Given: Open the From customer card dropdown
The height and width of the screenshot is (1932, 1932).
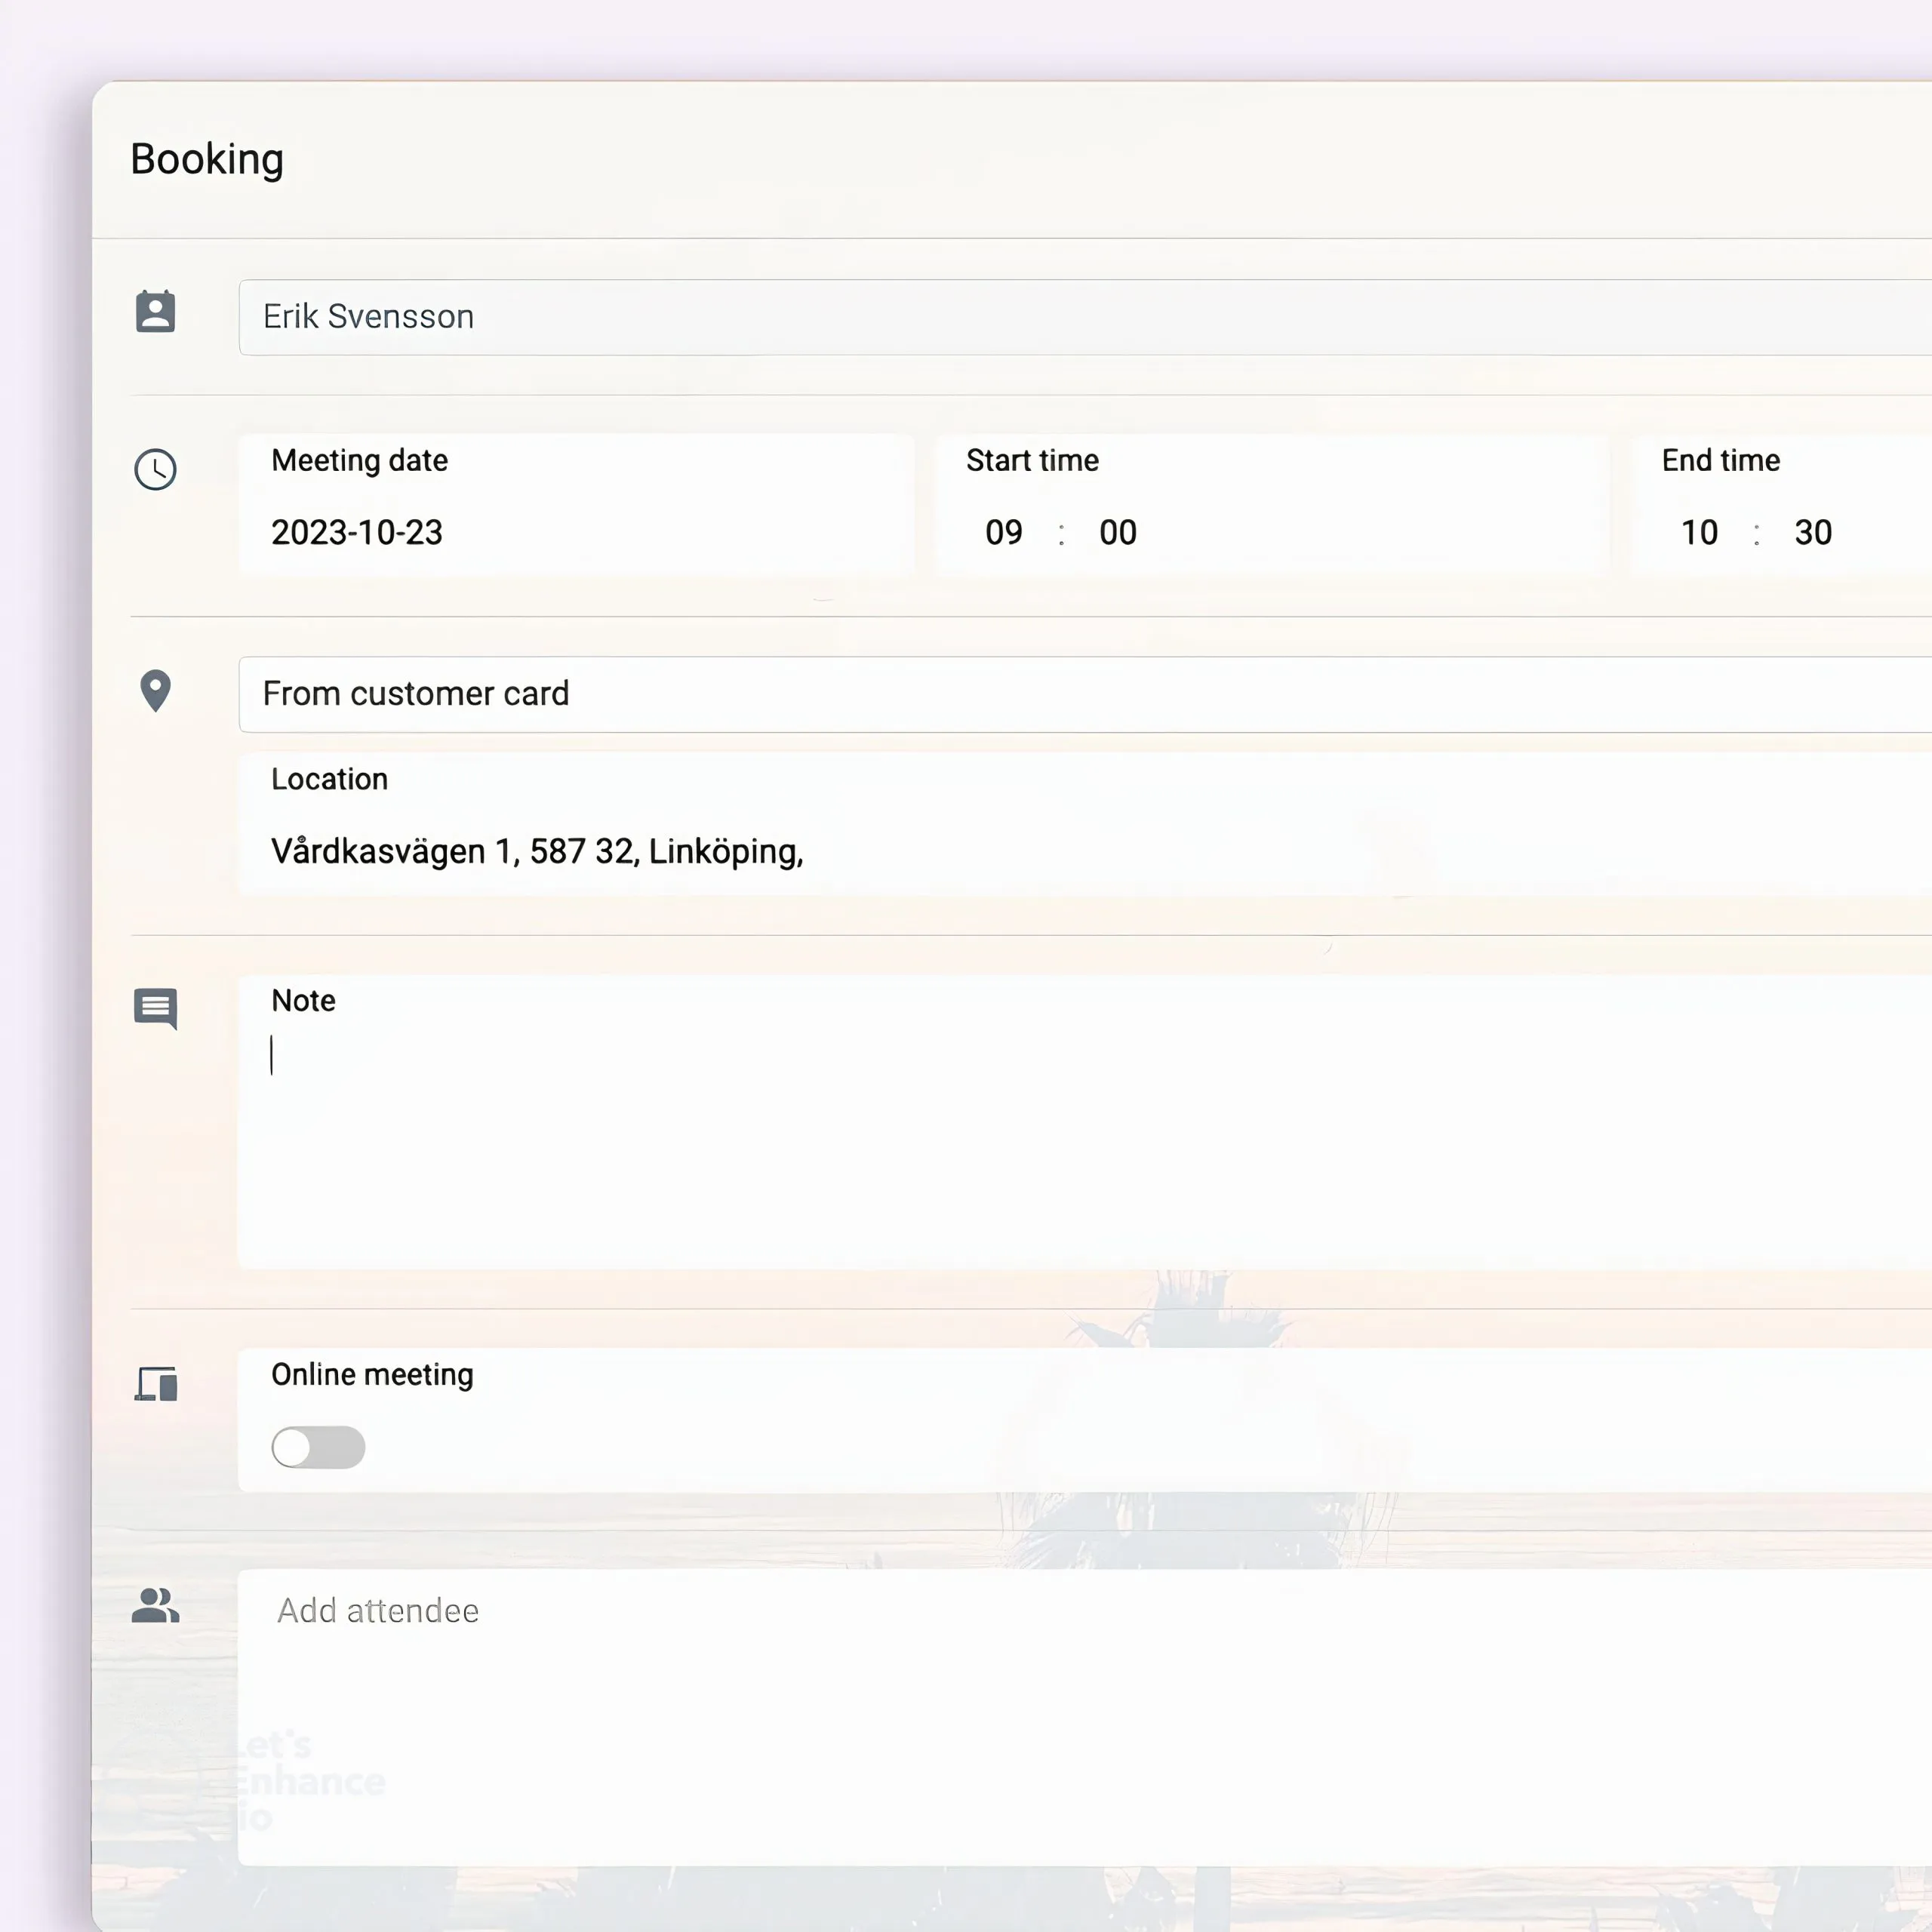Looking at the screenshot, I should click(1085, 694).
